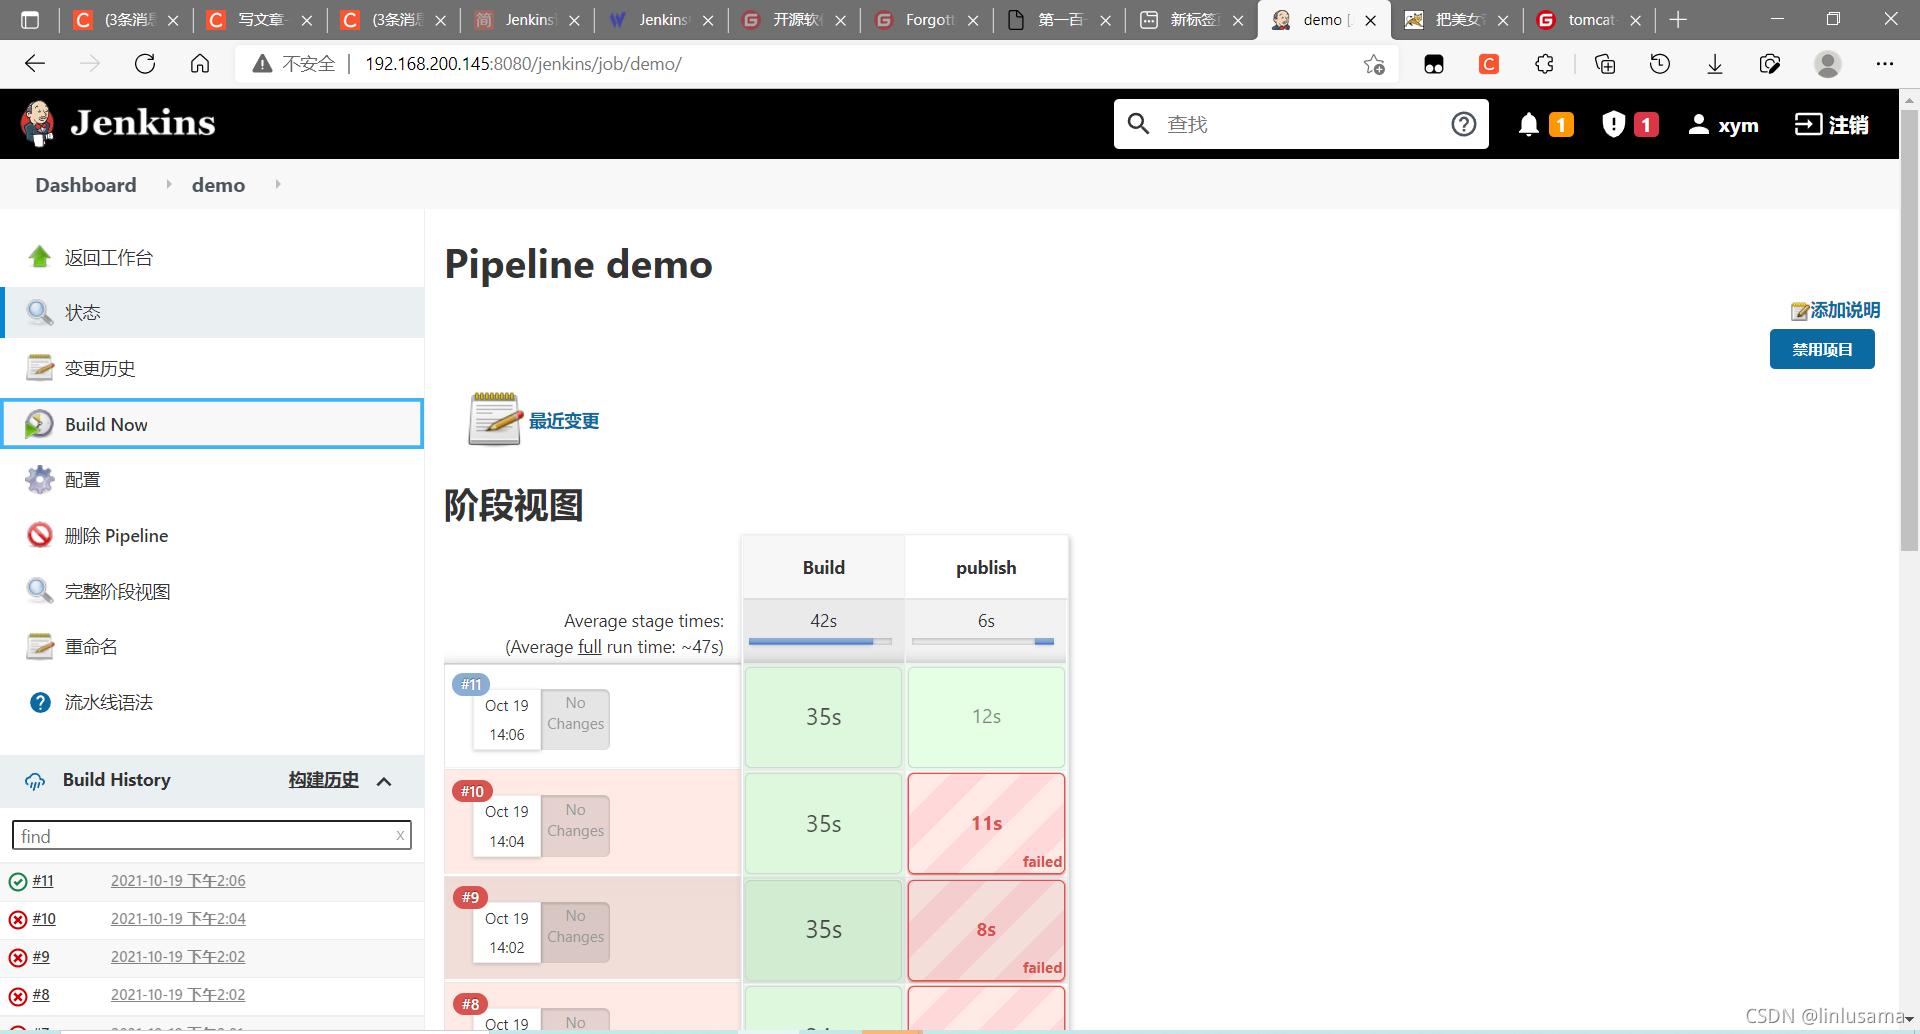
Task: Open the search help question-mark icon
Action: click(1464, 124)
